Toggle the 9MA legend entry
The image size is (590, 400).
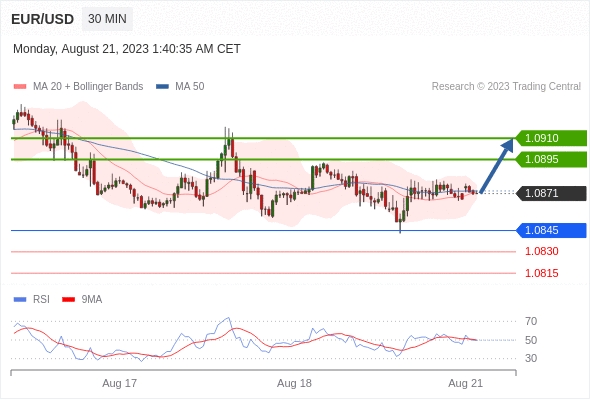82,300
